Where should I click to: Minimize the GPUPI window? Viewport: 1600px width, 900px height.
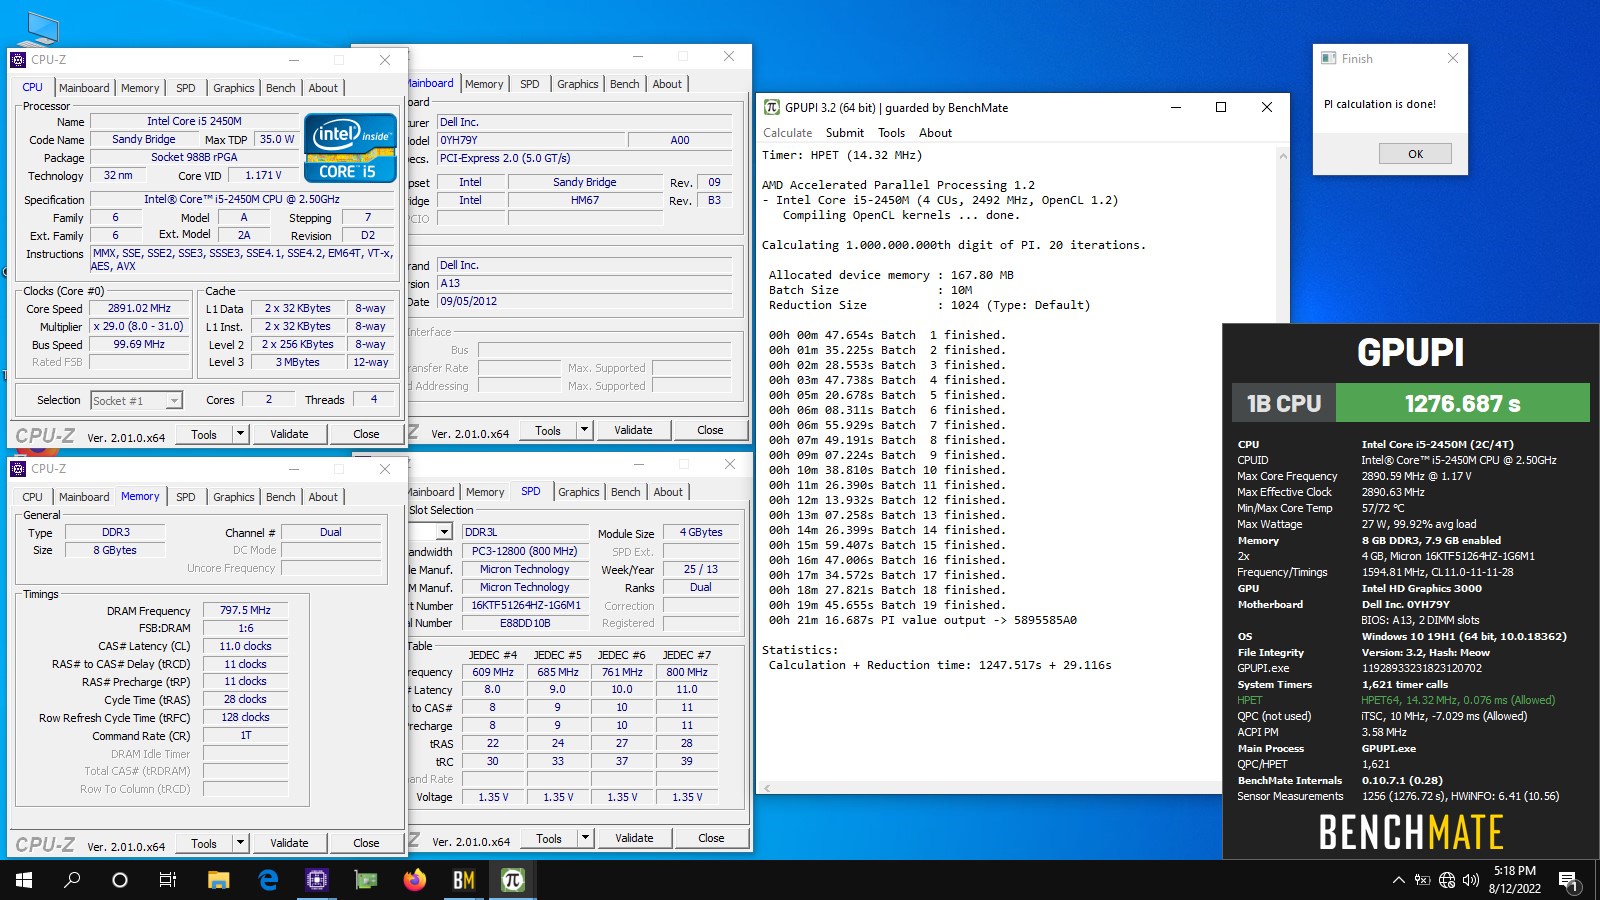1175,107
